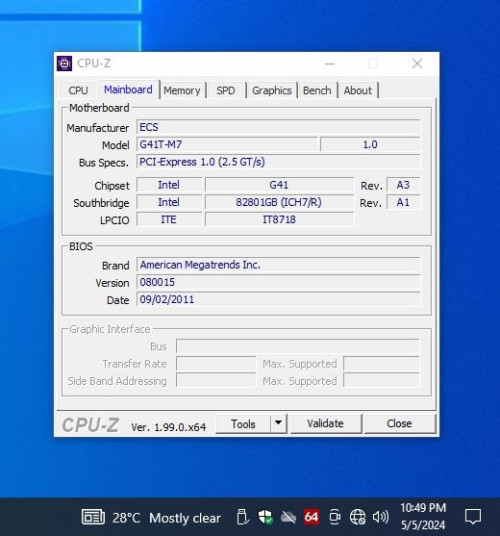The height and width of the screenshot is (536, 500).
Task: Click the Bus Specs PCI-Express 1.0 field
Action: coord(278,162)
